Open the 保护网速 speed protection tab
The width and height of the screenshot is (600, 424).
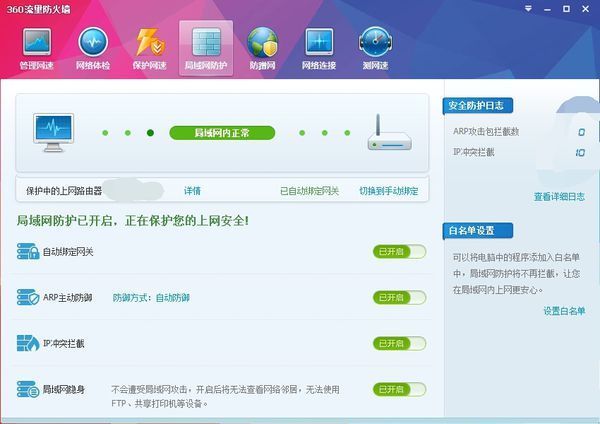[x=150, y=49]
